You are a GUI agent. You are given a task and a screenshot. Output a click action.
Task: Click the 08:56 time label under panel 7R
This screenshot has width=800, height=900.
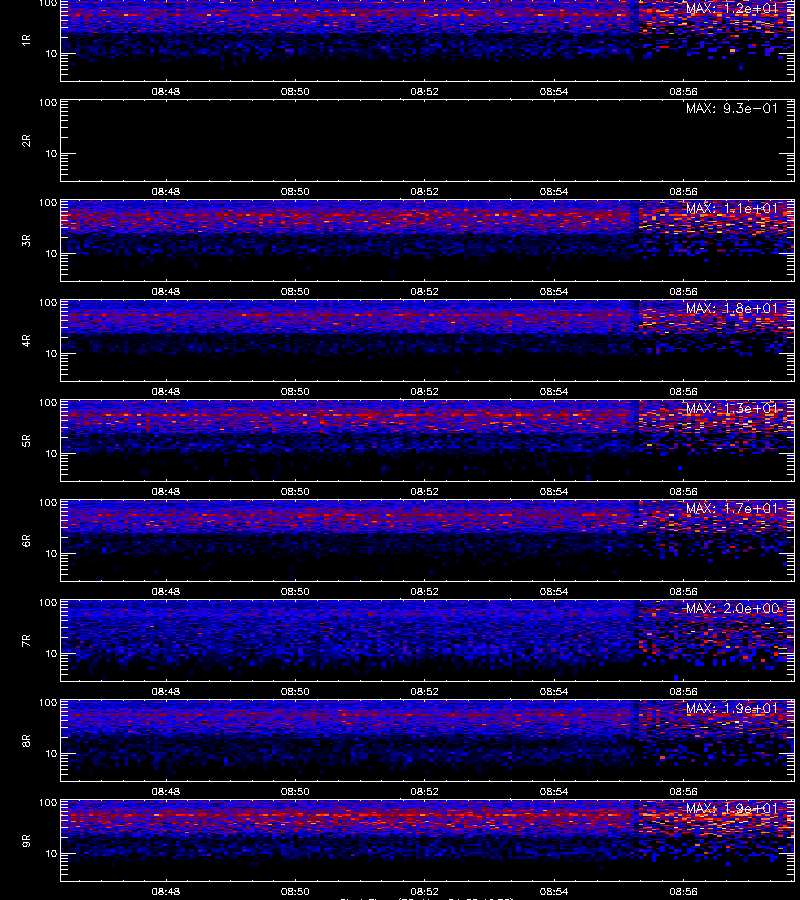(x=684, y=692)
